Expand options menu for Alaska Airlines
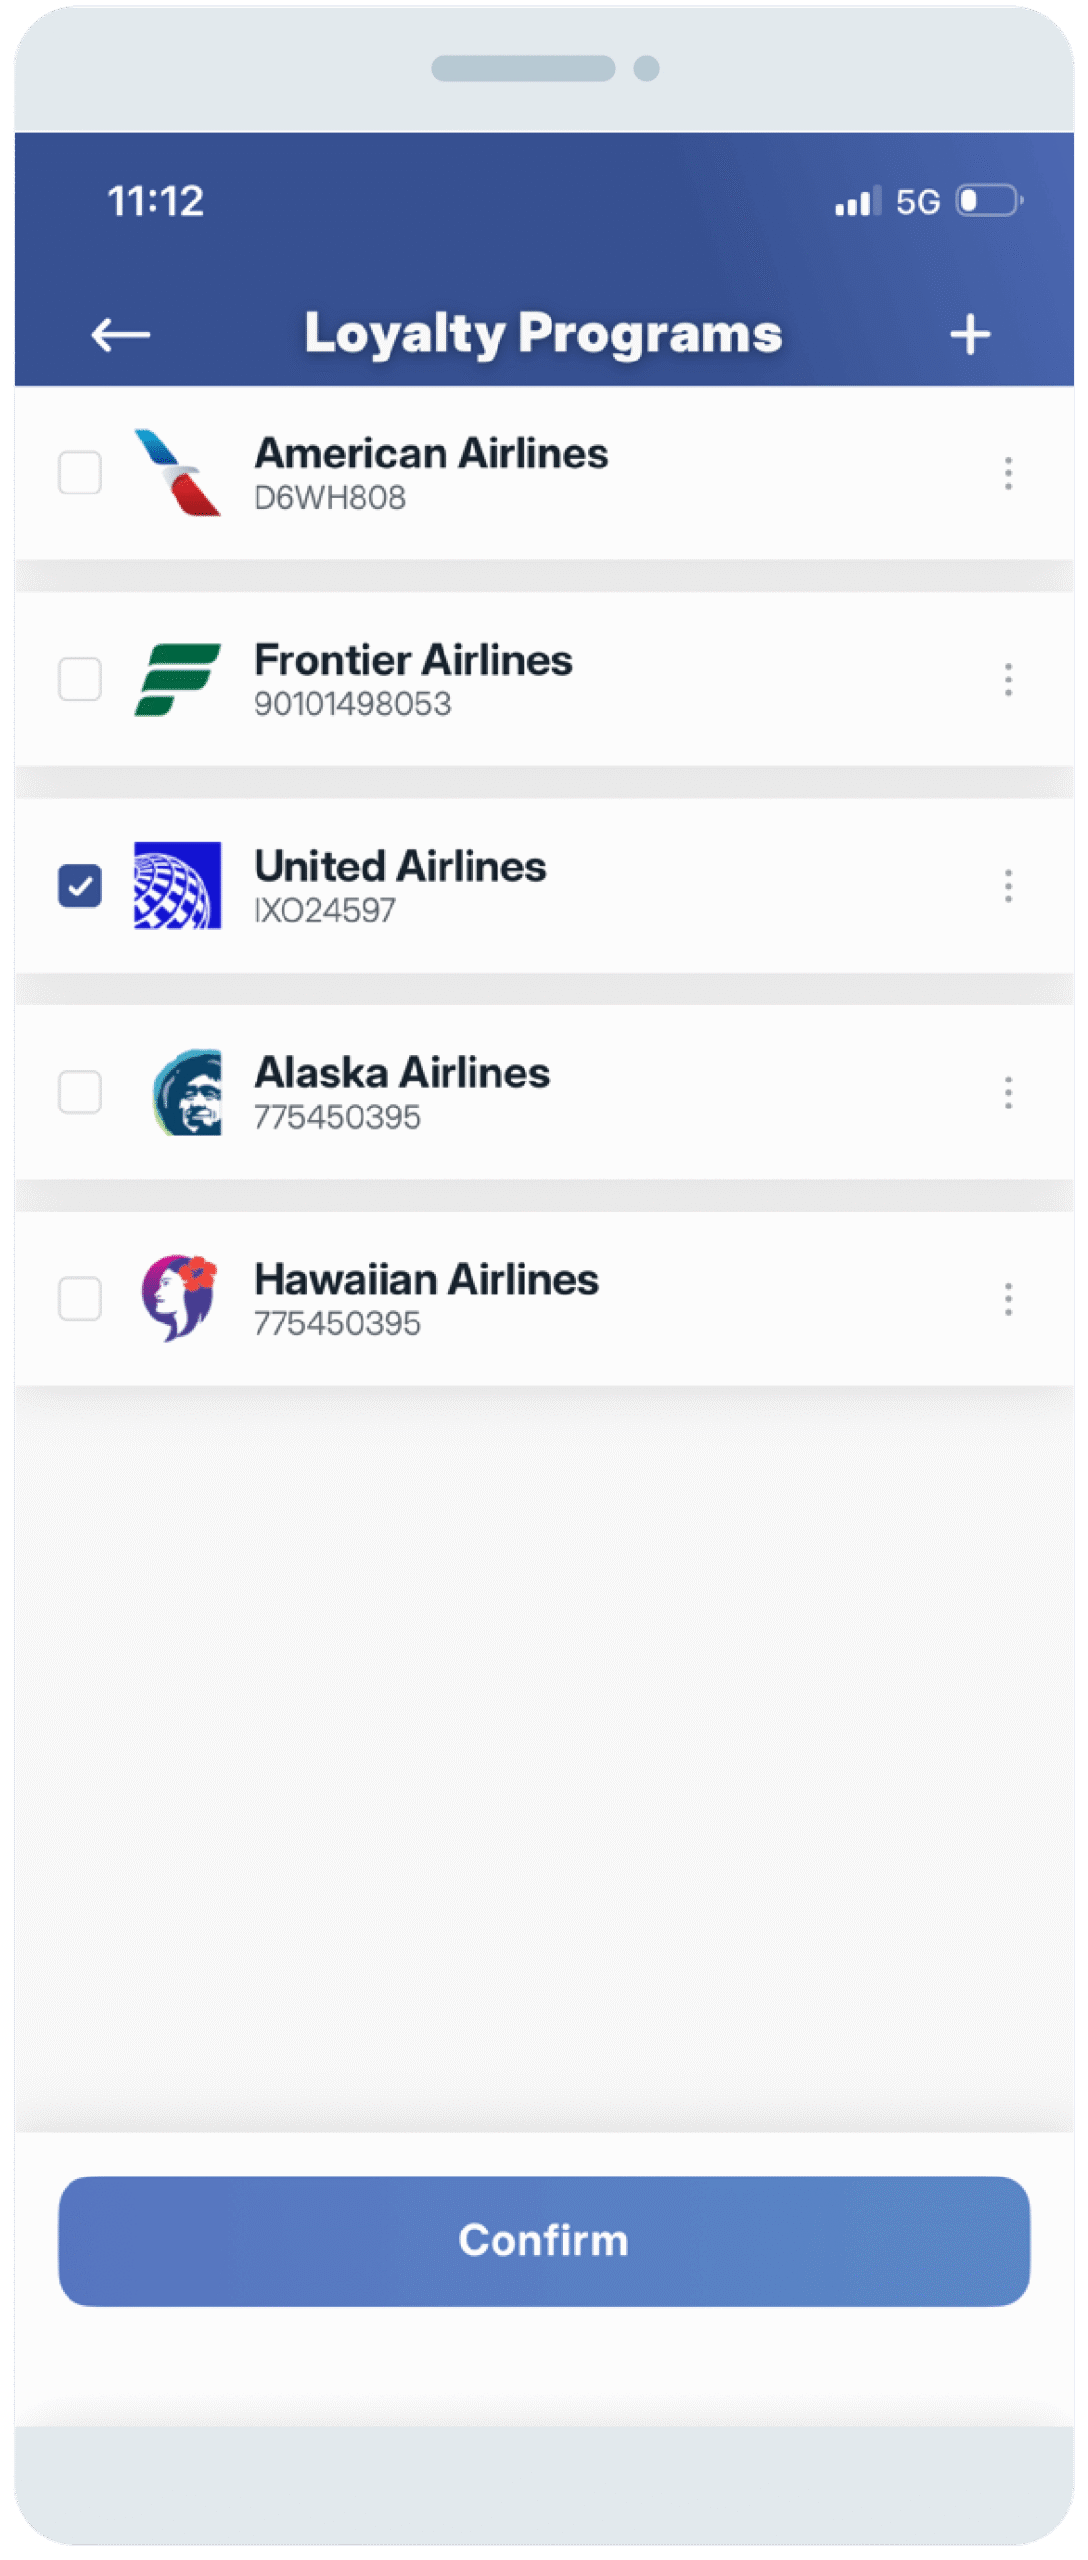The height and width of the screenshot is (2560, 1088). point(1008,1093)
